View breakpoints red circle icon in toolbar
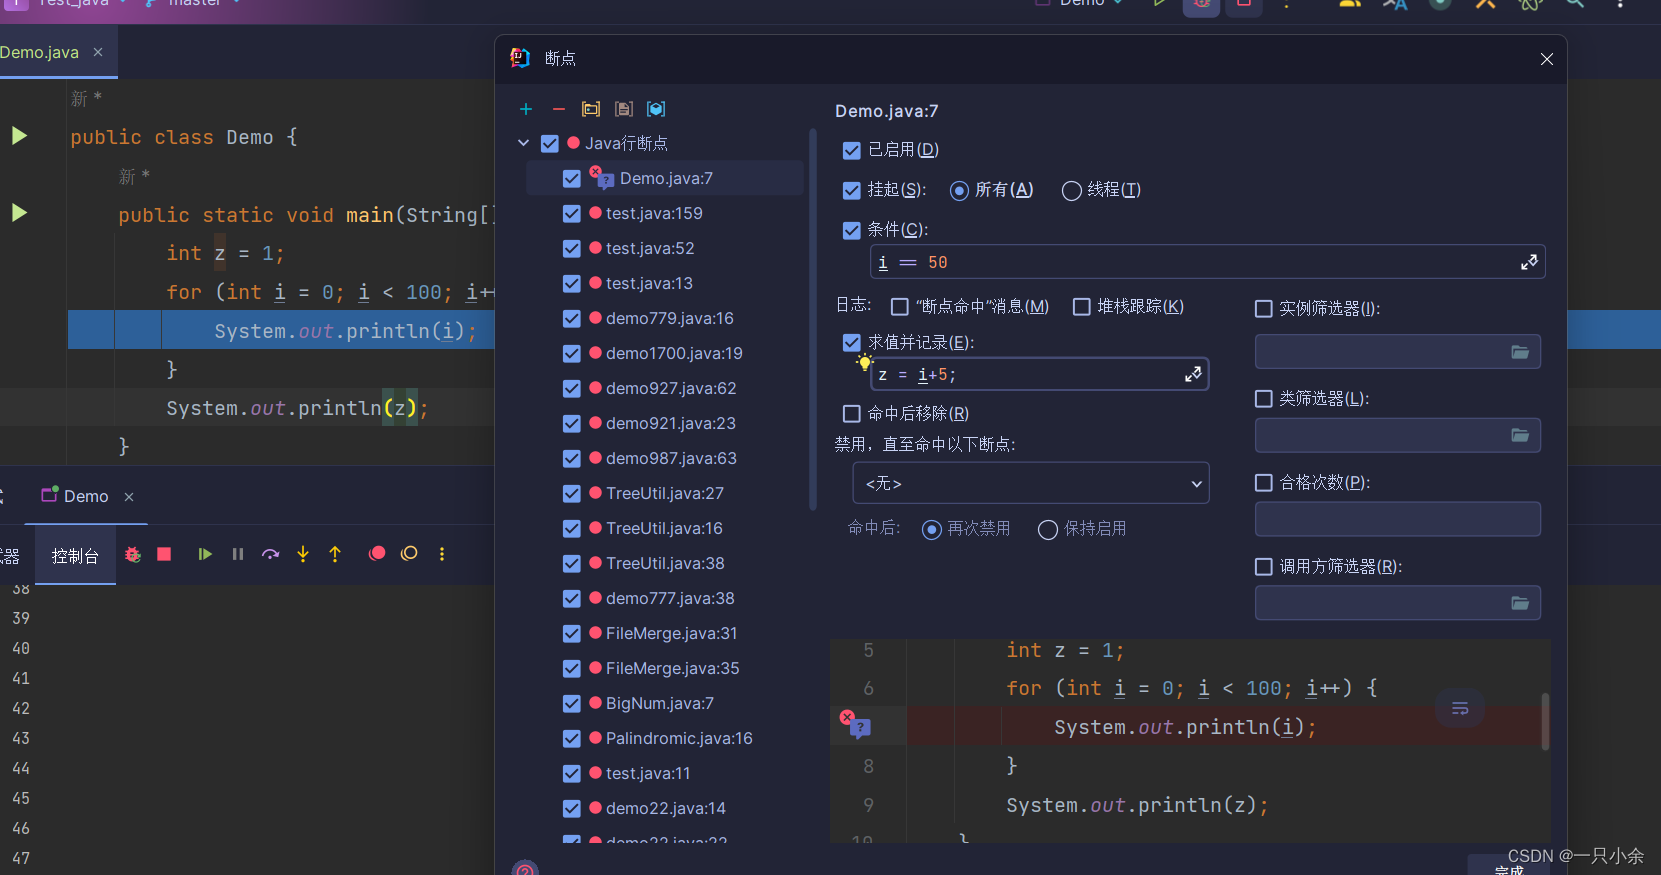Screen dimensions: 1661x875 (377, 554)
